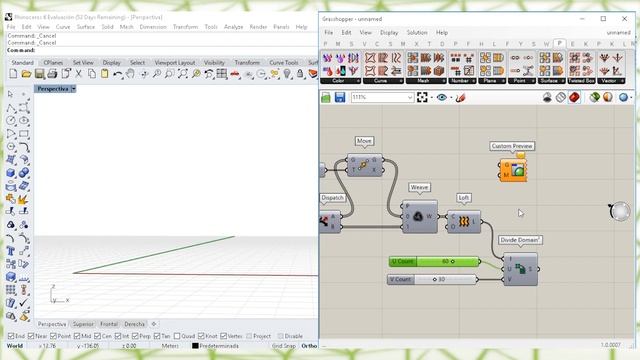Cut selection with the scissors icon

point(78,74)
